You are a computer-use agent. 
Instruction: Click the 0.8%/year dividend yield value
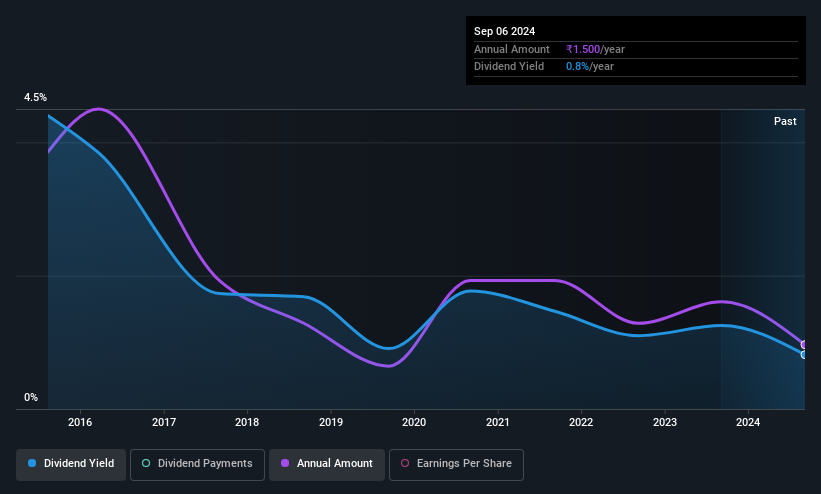pyautogui.click(x=590, y=66)
